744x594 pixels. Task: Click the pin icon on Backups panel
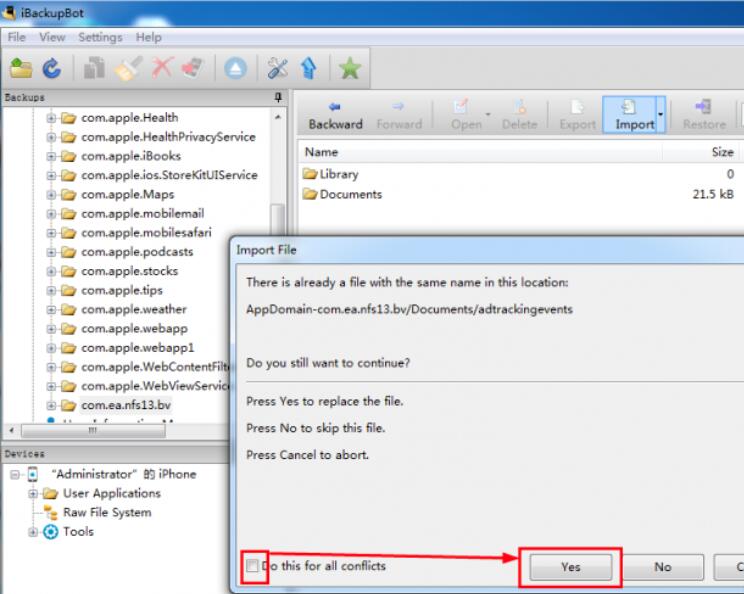tap(279, 97)
